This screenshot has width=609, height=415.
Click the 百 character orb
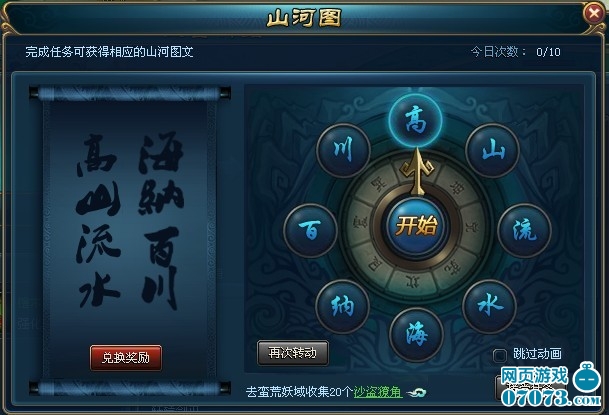310,230
